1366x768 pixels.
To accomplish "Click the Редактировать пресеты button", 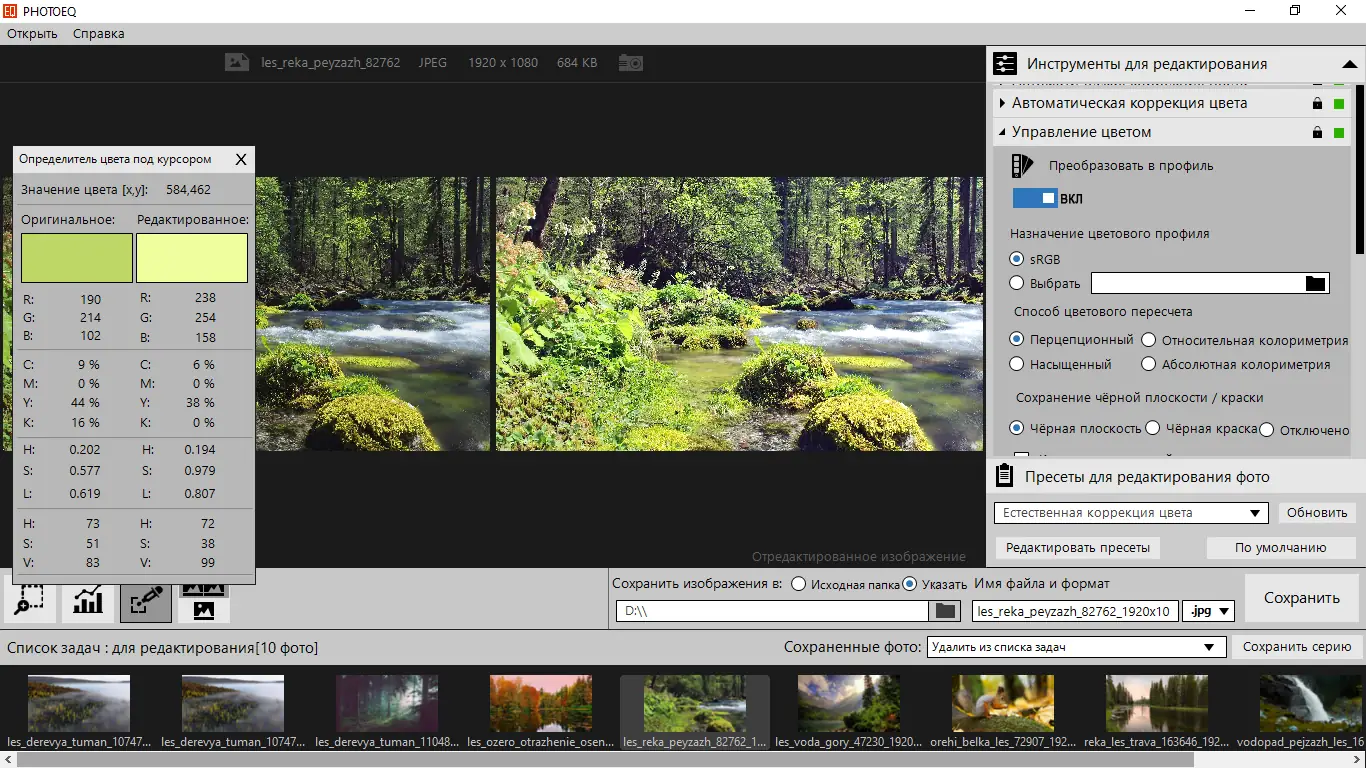I will pos(1078,548).
